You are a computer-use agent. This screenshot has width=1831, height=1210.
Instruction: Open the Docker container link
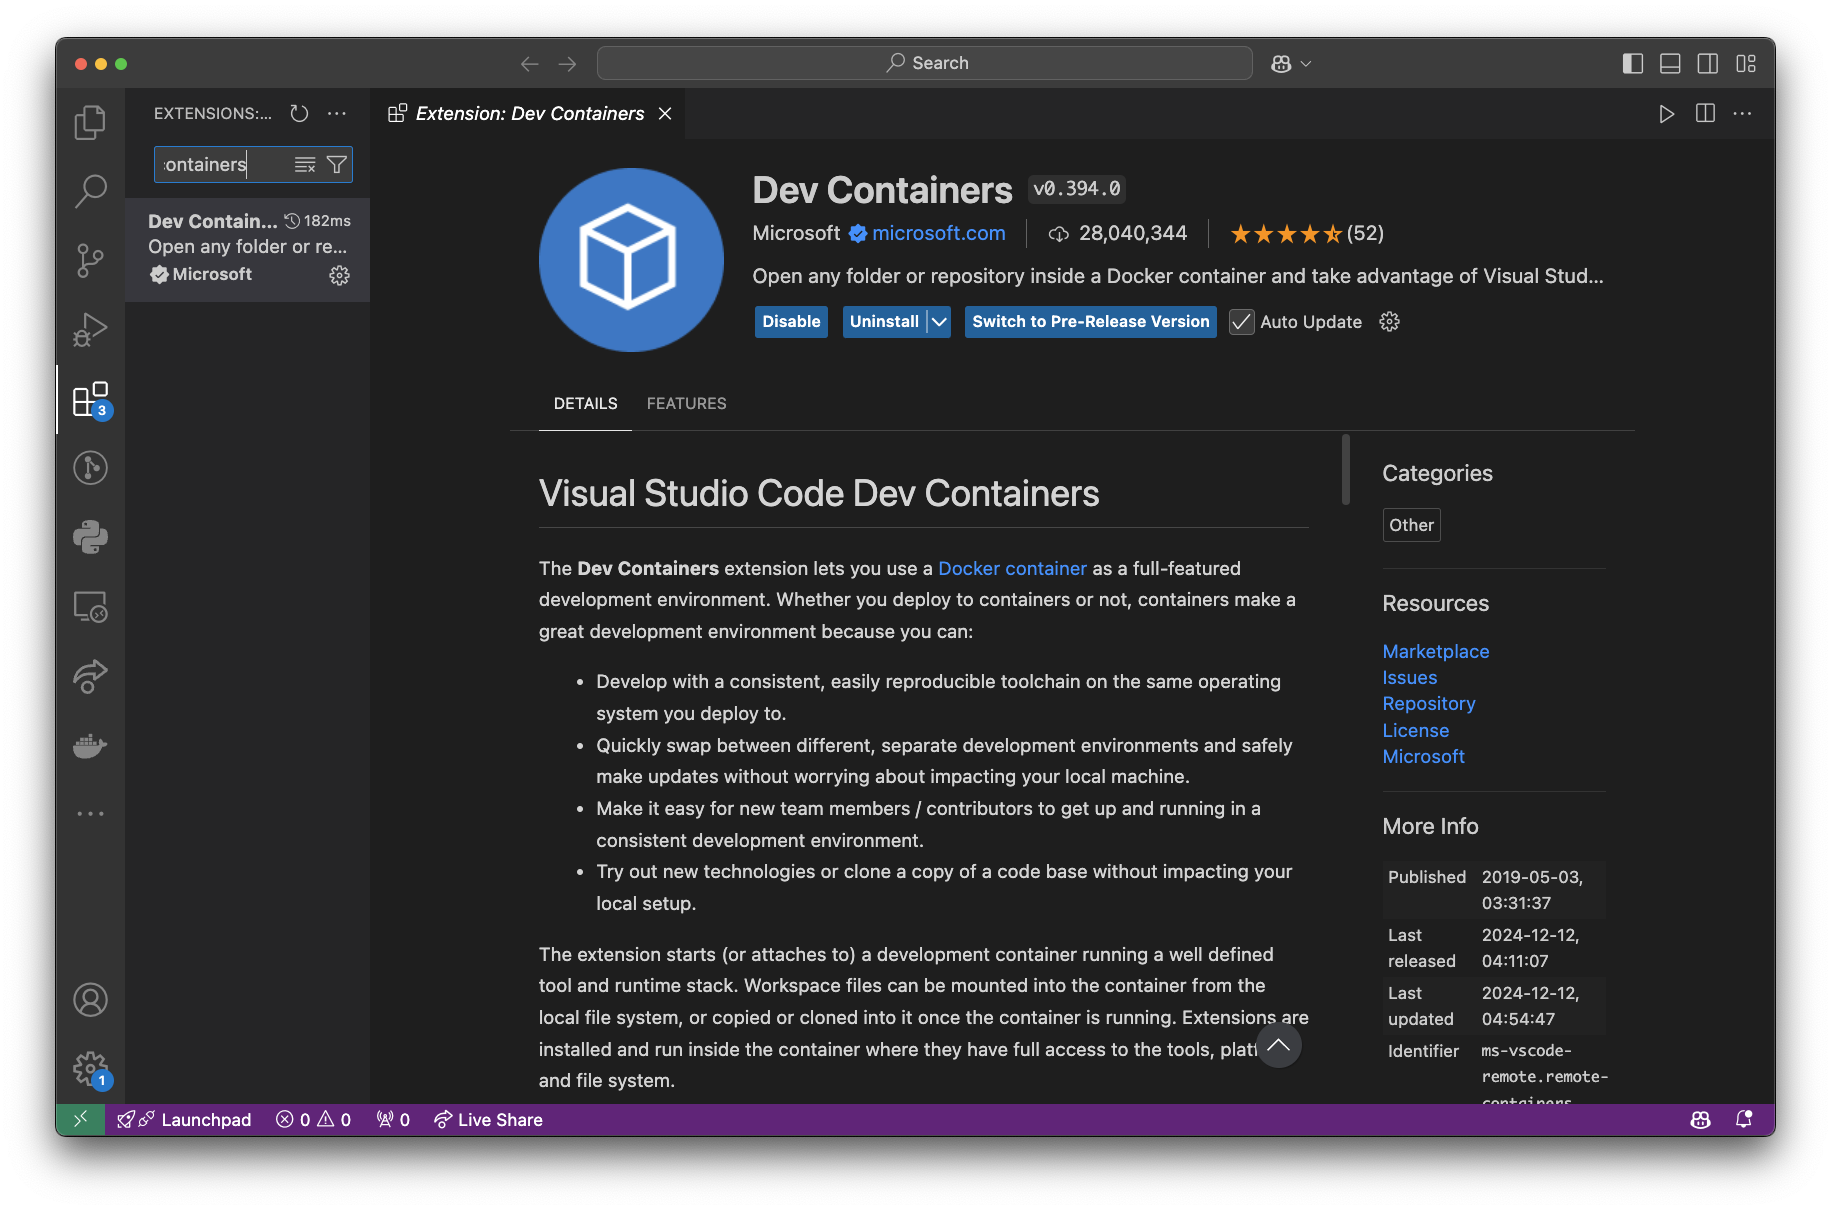coord(1012,568)
